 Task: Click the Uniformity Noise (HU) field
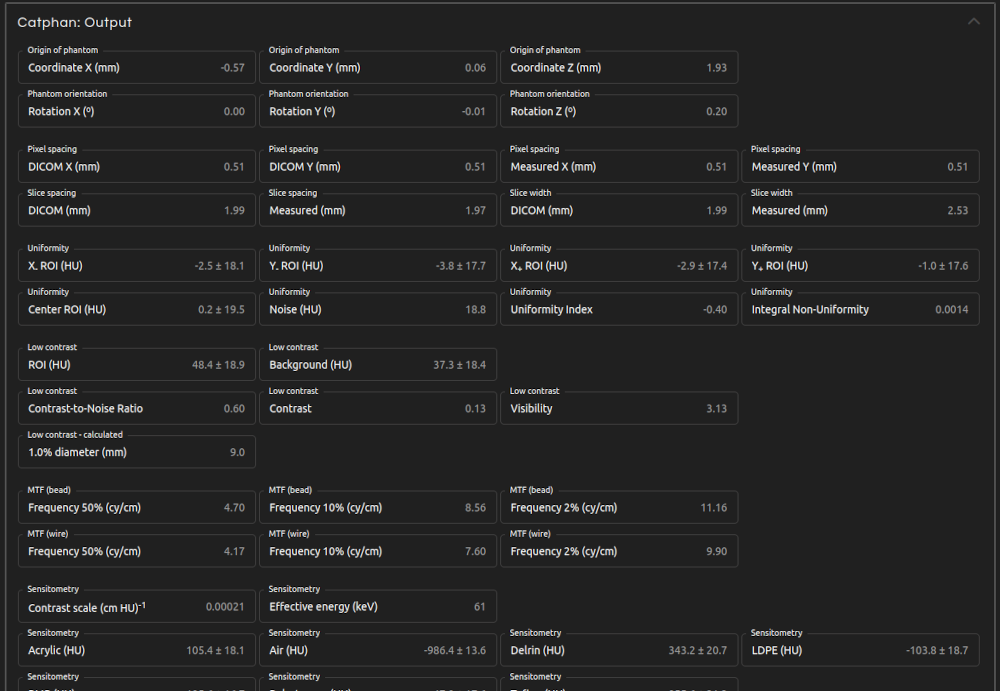378,309
